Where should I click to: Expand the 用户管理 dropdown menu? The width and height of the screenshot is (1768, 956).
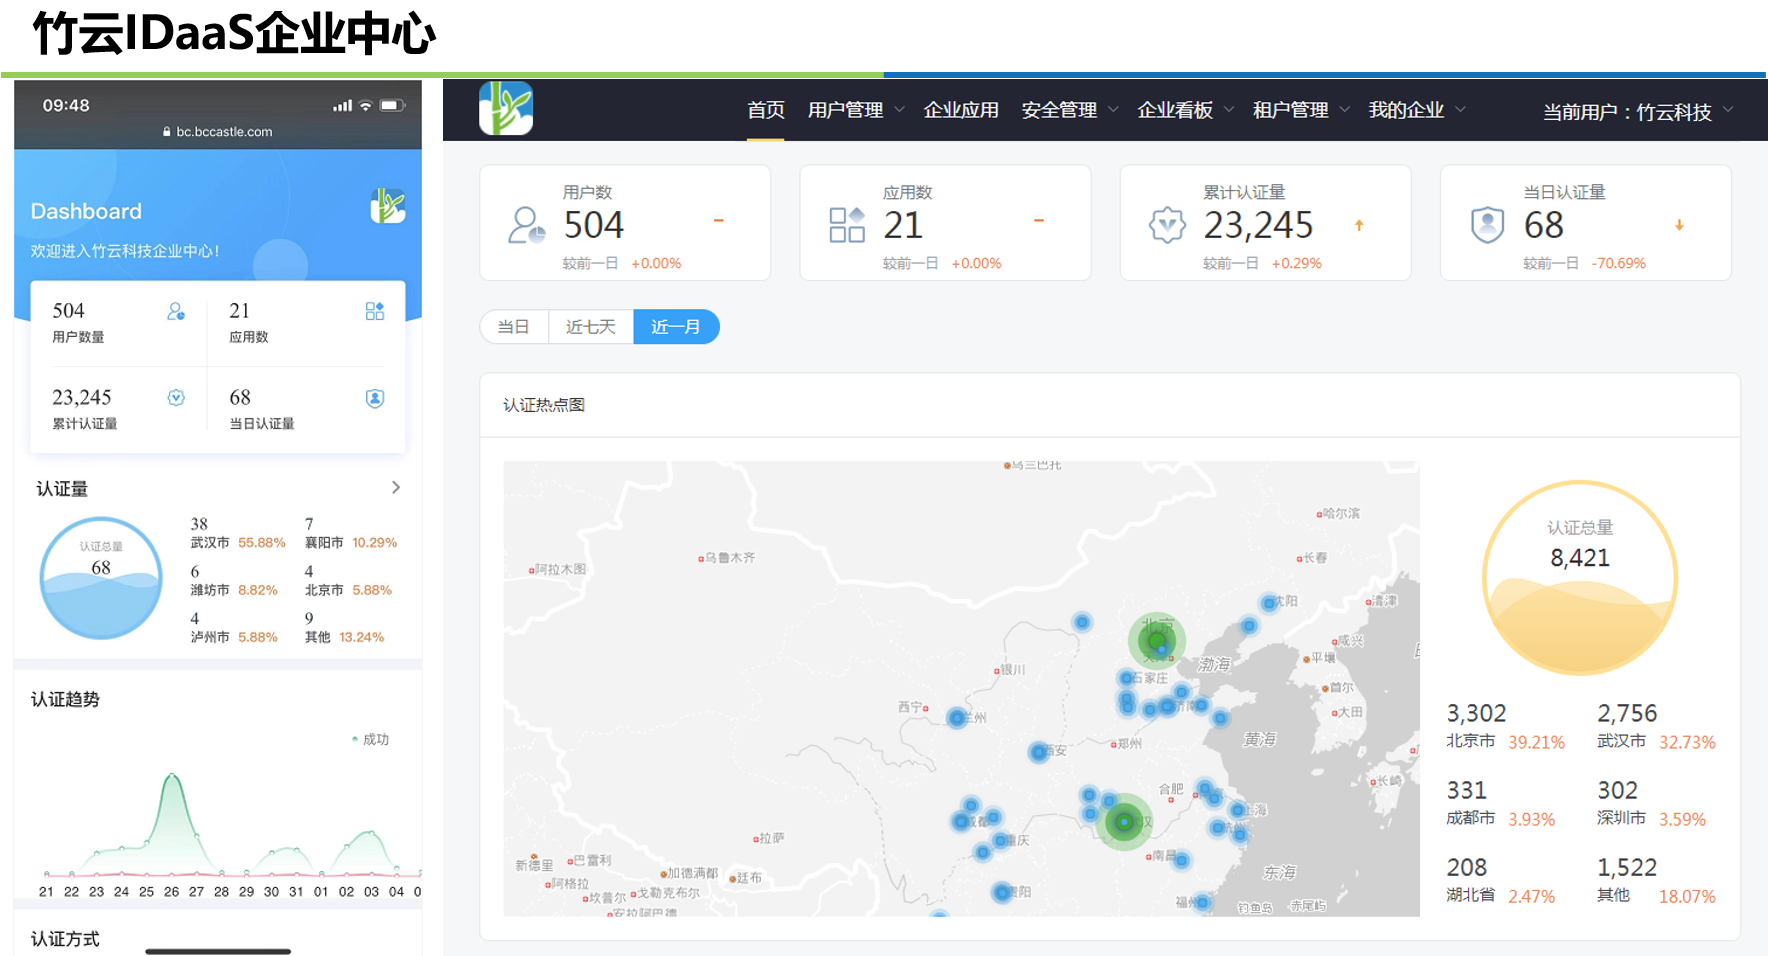856,110
